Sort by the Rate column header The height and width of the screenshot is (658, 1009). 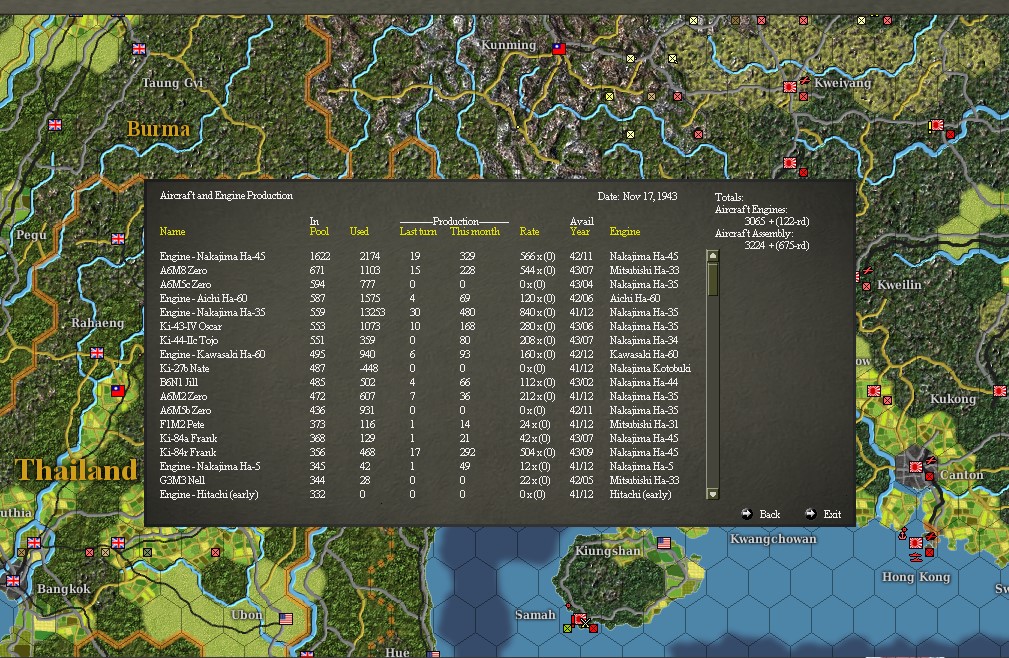(x=530, y=232)
